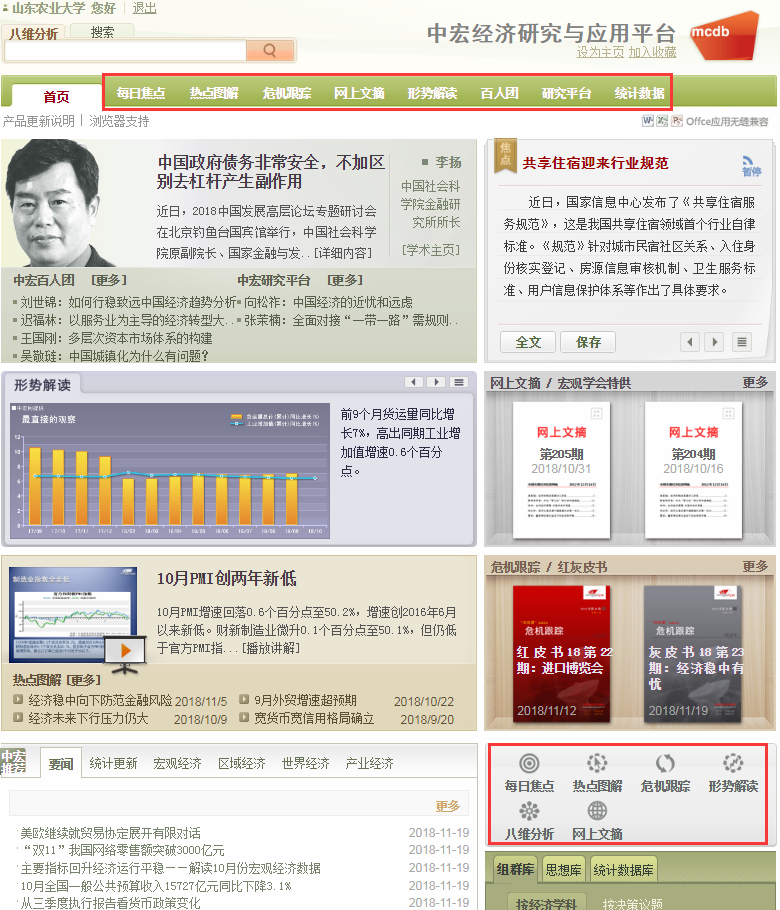Image resolution: width=780 pixels, height=910 pixels.
Task: Open list menu in focus news panel
Action: point(741,342)
